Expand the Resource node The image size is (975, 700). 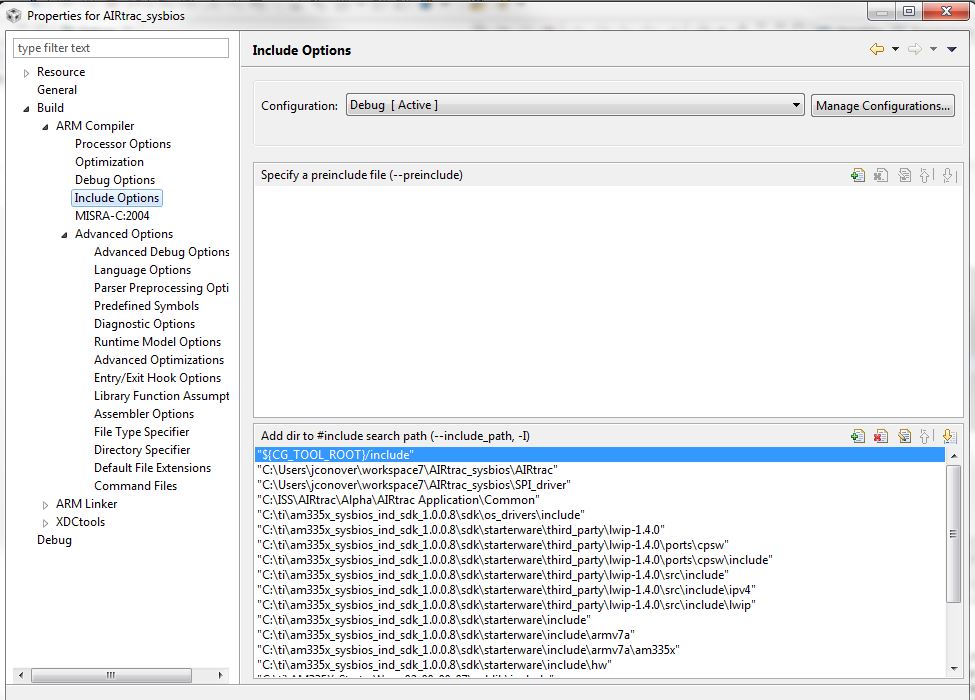[x=25, y=71]
